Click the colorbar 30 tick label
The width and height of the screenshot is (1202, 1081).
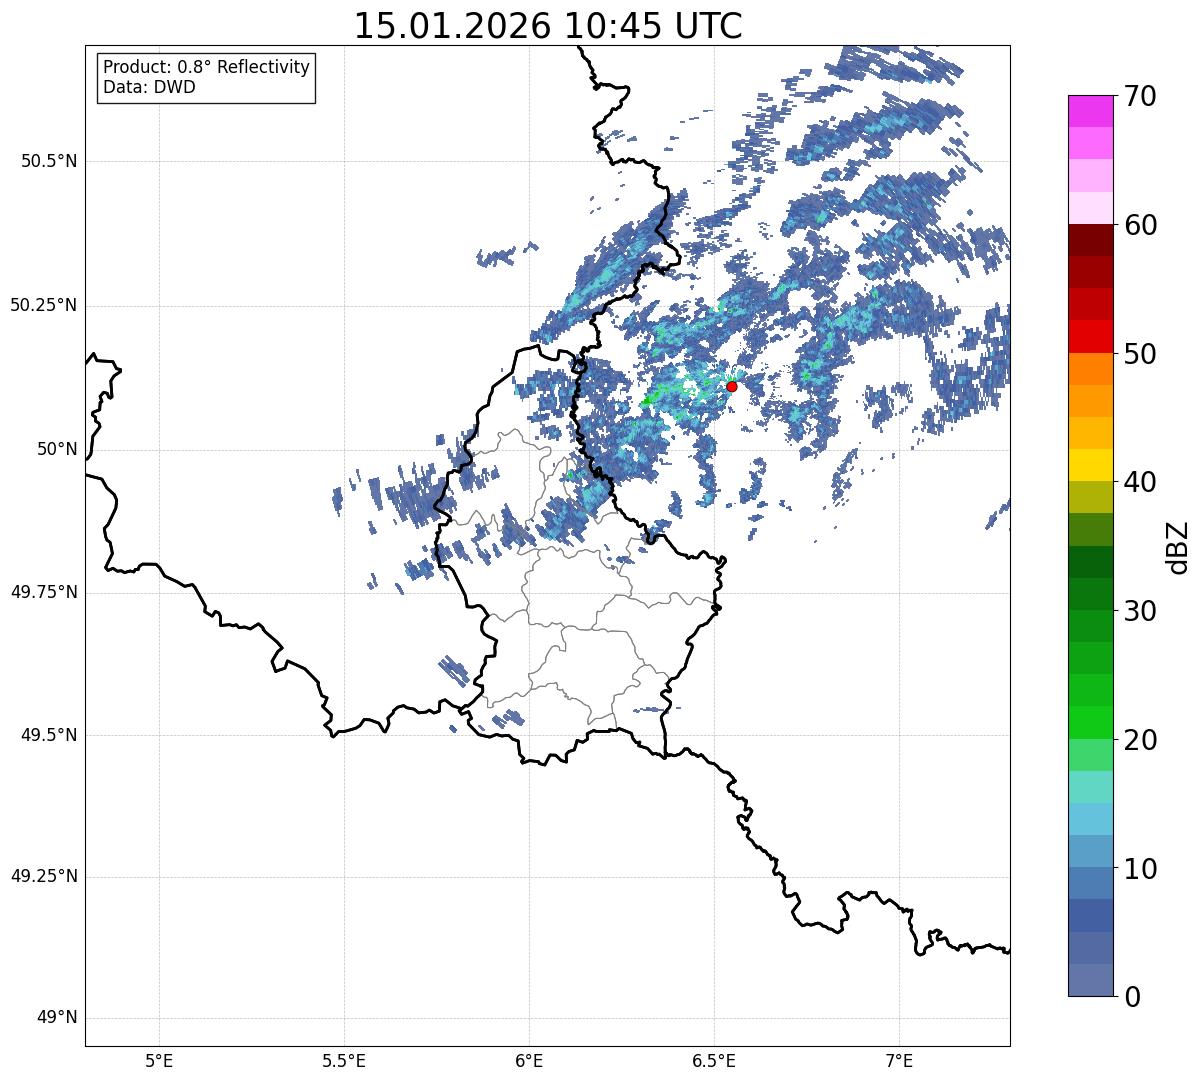(1140, 611)
